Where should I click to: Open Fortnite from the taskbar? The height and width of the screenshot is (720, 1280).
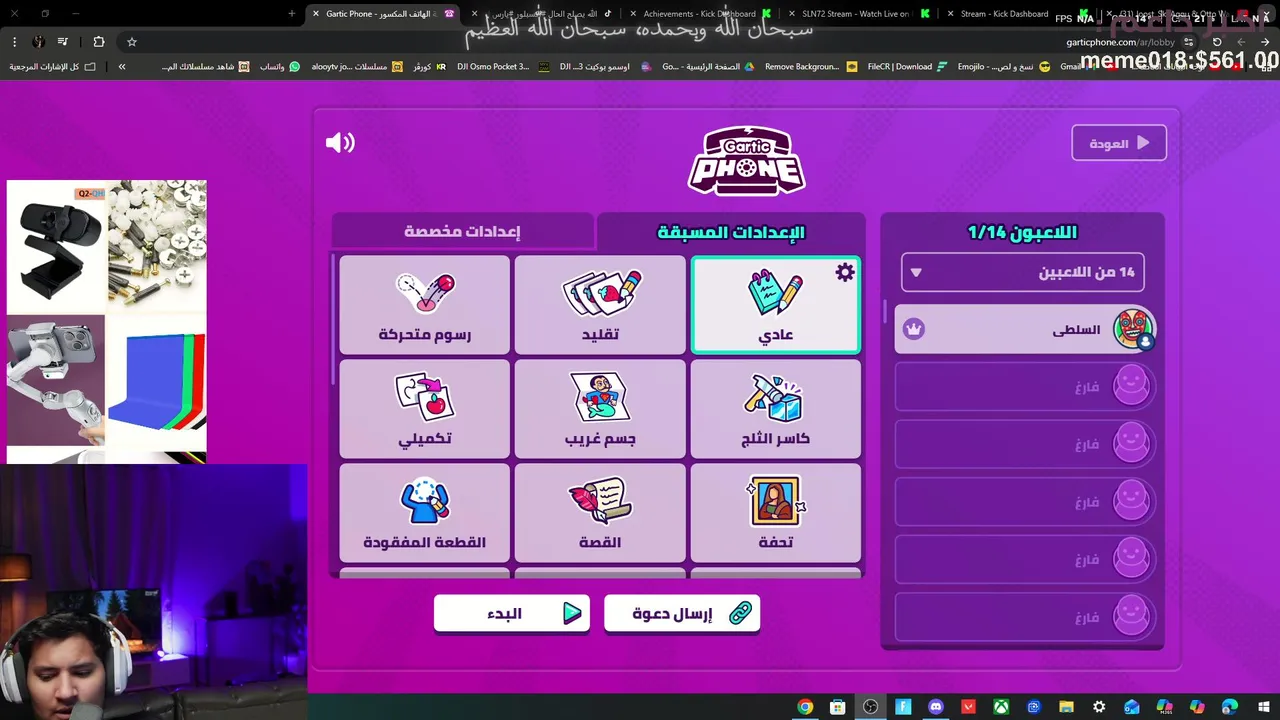903,707
